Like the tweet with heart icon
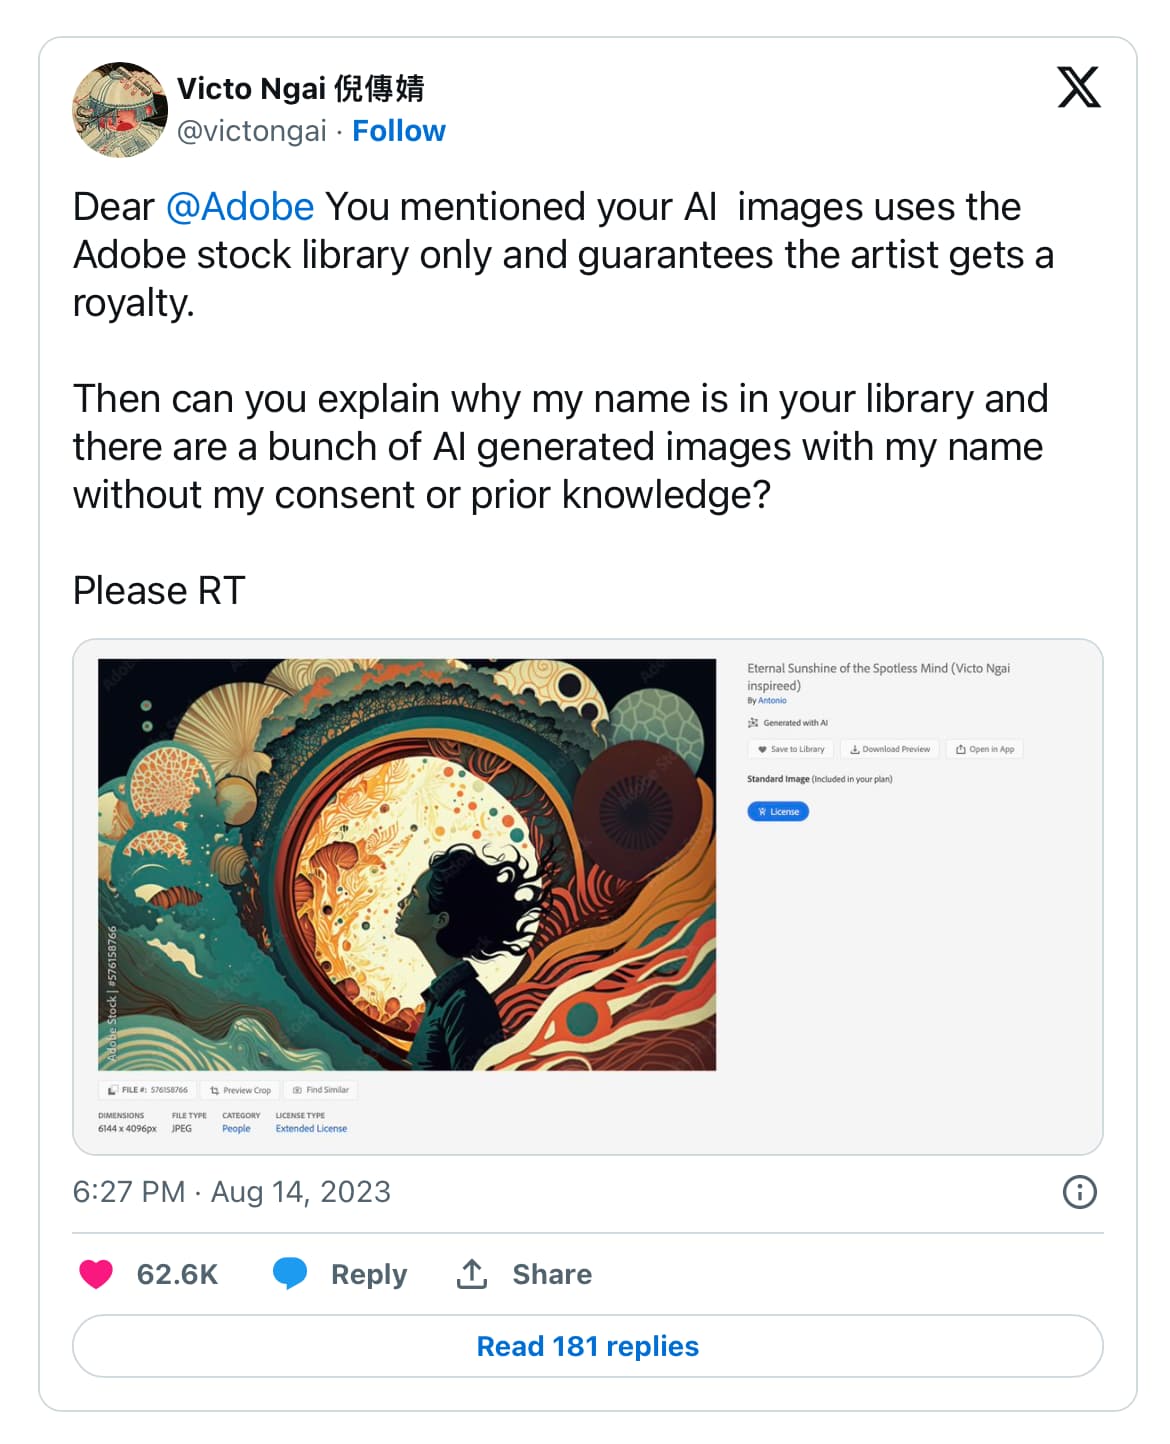The image size is (1170, 1444). tap(96, 1274)
